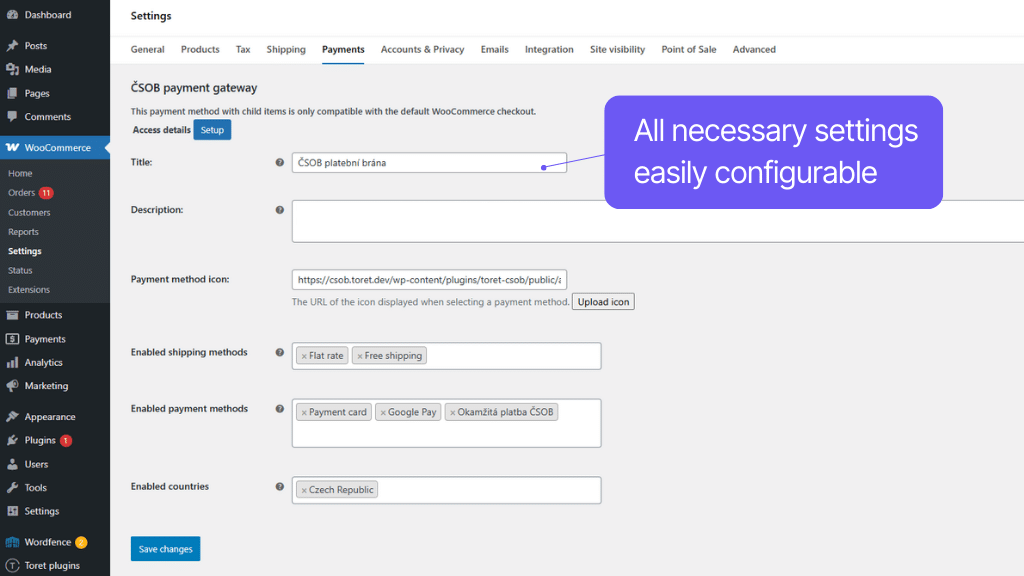Open the Point of Sale tab

click(689, 50)
